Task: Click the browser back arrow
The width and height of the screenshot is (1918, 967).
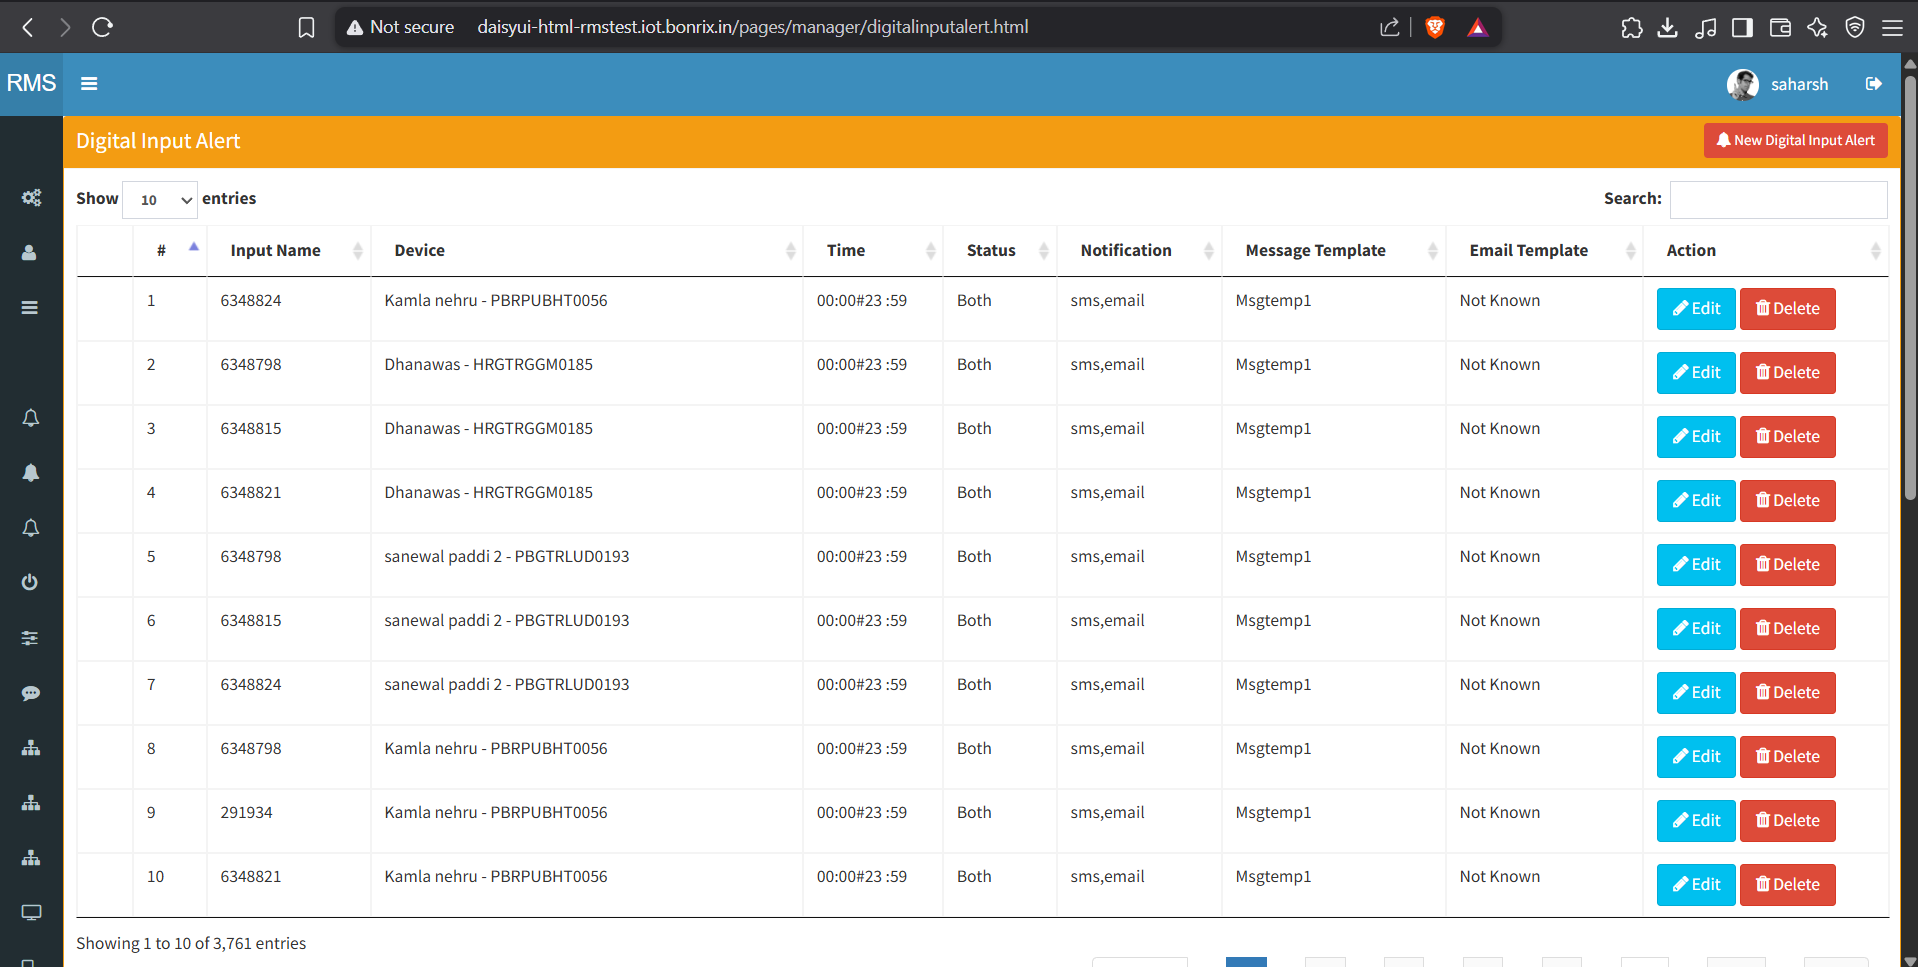Action: tap(28, 27)
